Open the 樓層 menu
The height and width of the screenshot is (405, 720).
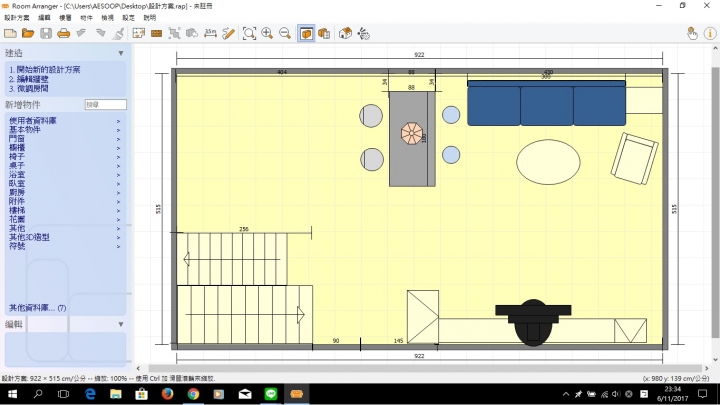pyautogui.click(x=65, y=18)
